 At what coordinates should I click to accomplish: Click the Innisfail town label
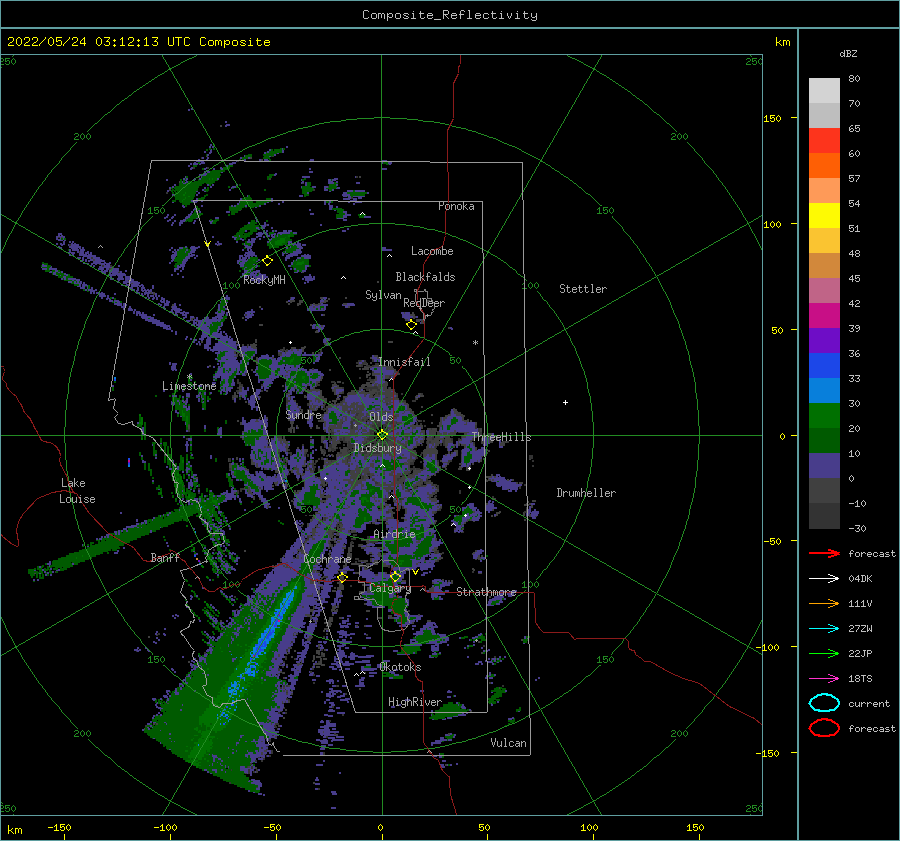point(404,362)
